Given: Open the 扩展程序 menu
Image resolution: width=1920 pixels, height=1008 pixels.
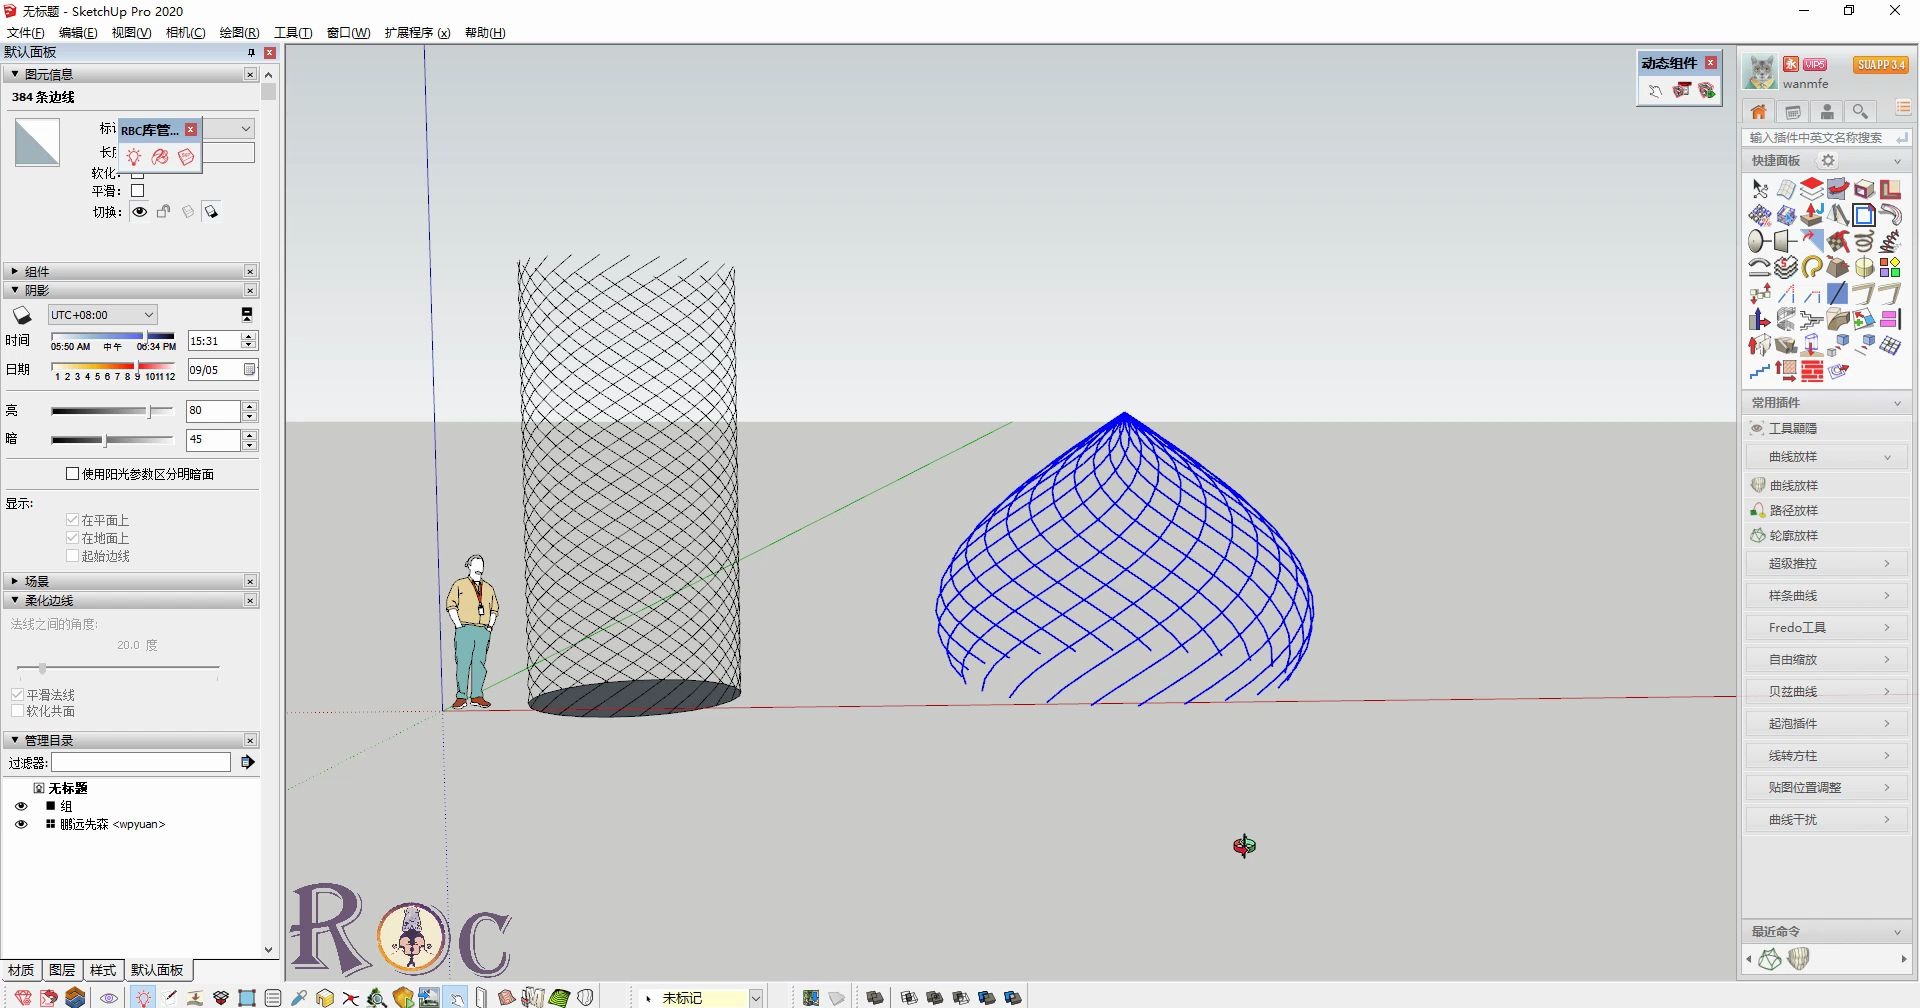Looking at the screenshot, I should pyautogui.click(x=417, y=32).
